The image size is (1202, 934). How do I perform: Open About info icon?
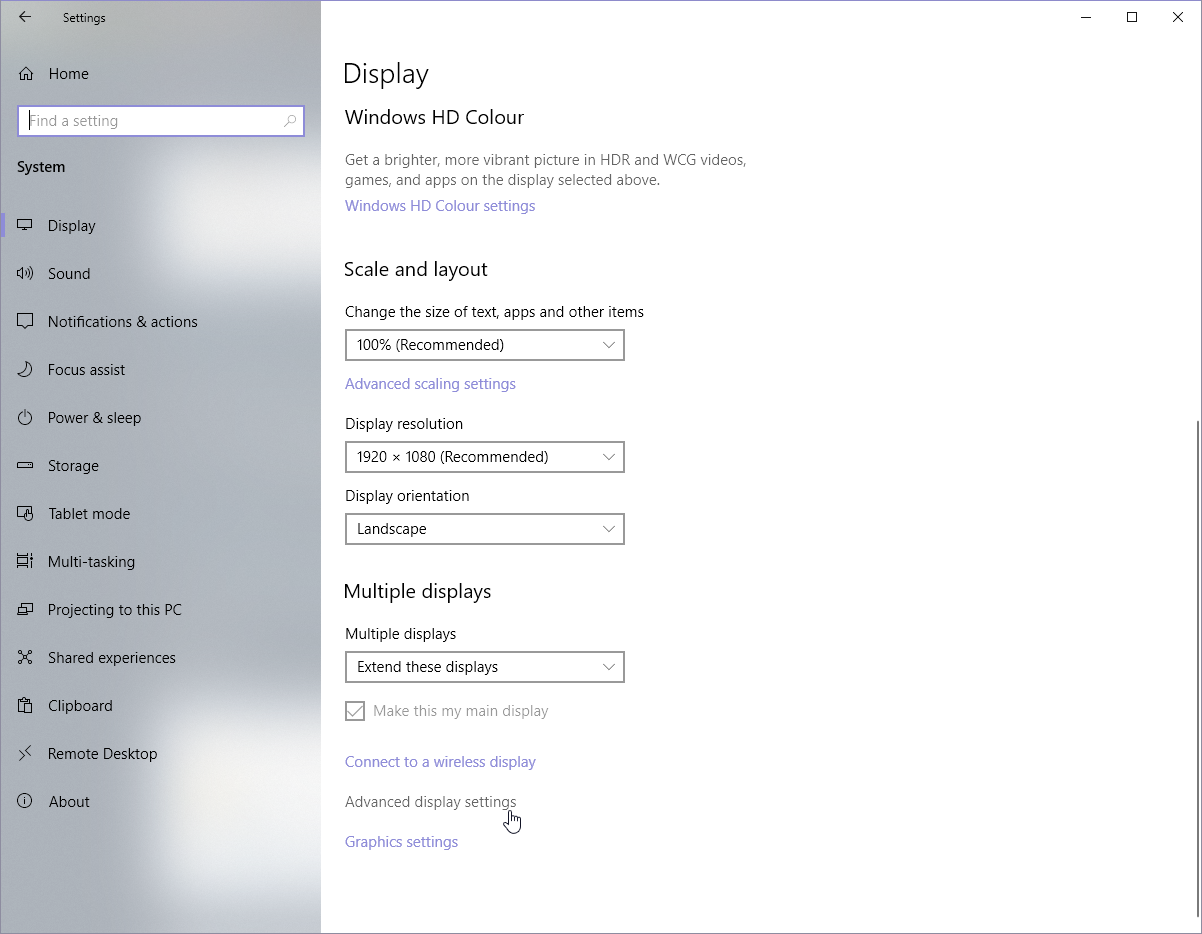pos(26,802)
